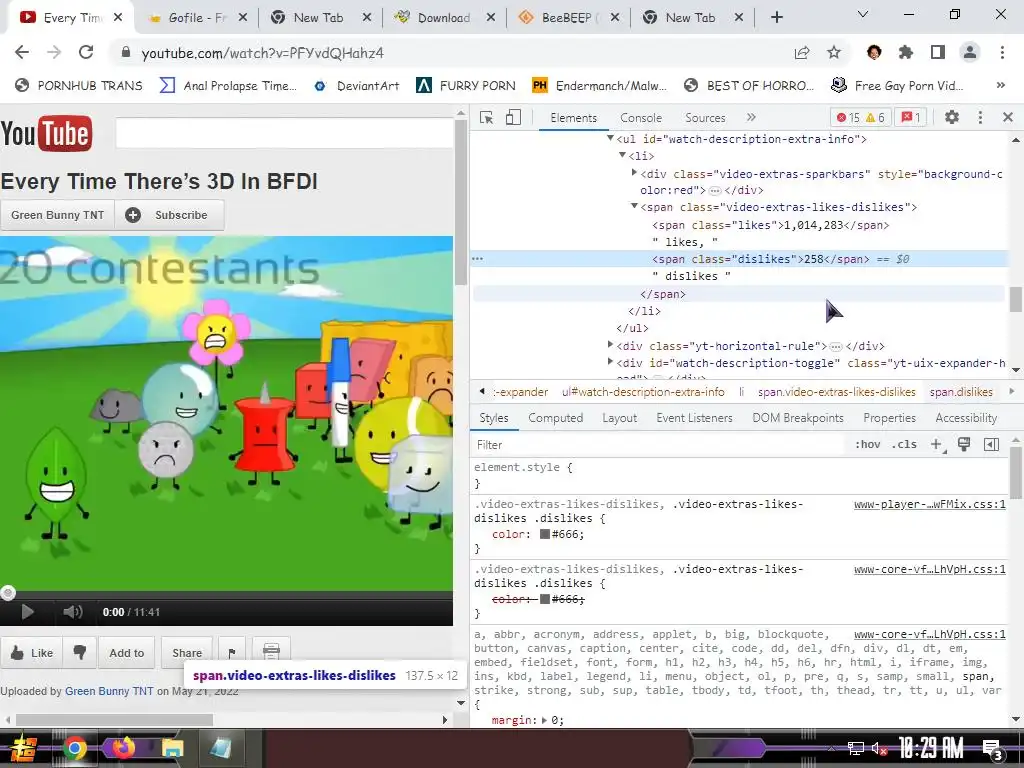The image size is (1024, 768).
Task: Switch to the Console tab
Action: (x=641, y=118)
